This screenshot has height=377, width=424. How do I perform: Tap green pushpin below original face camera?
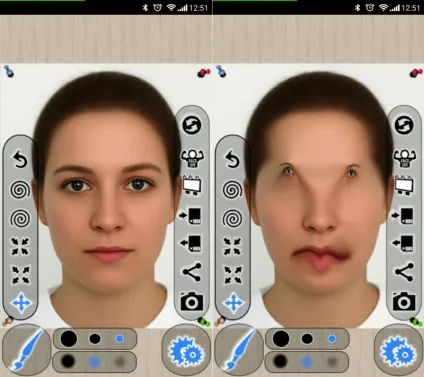[x=204, y=321]
